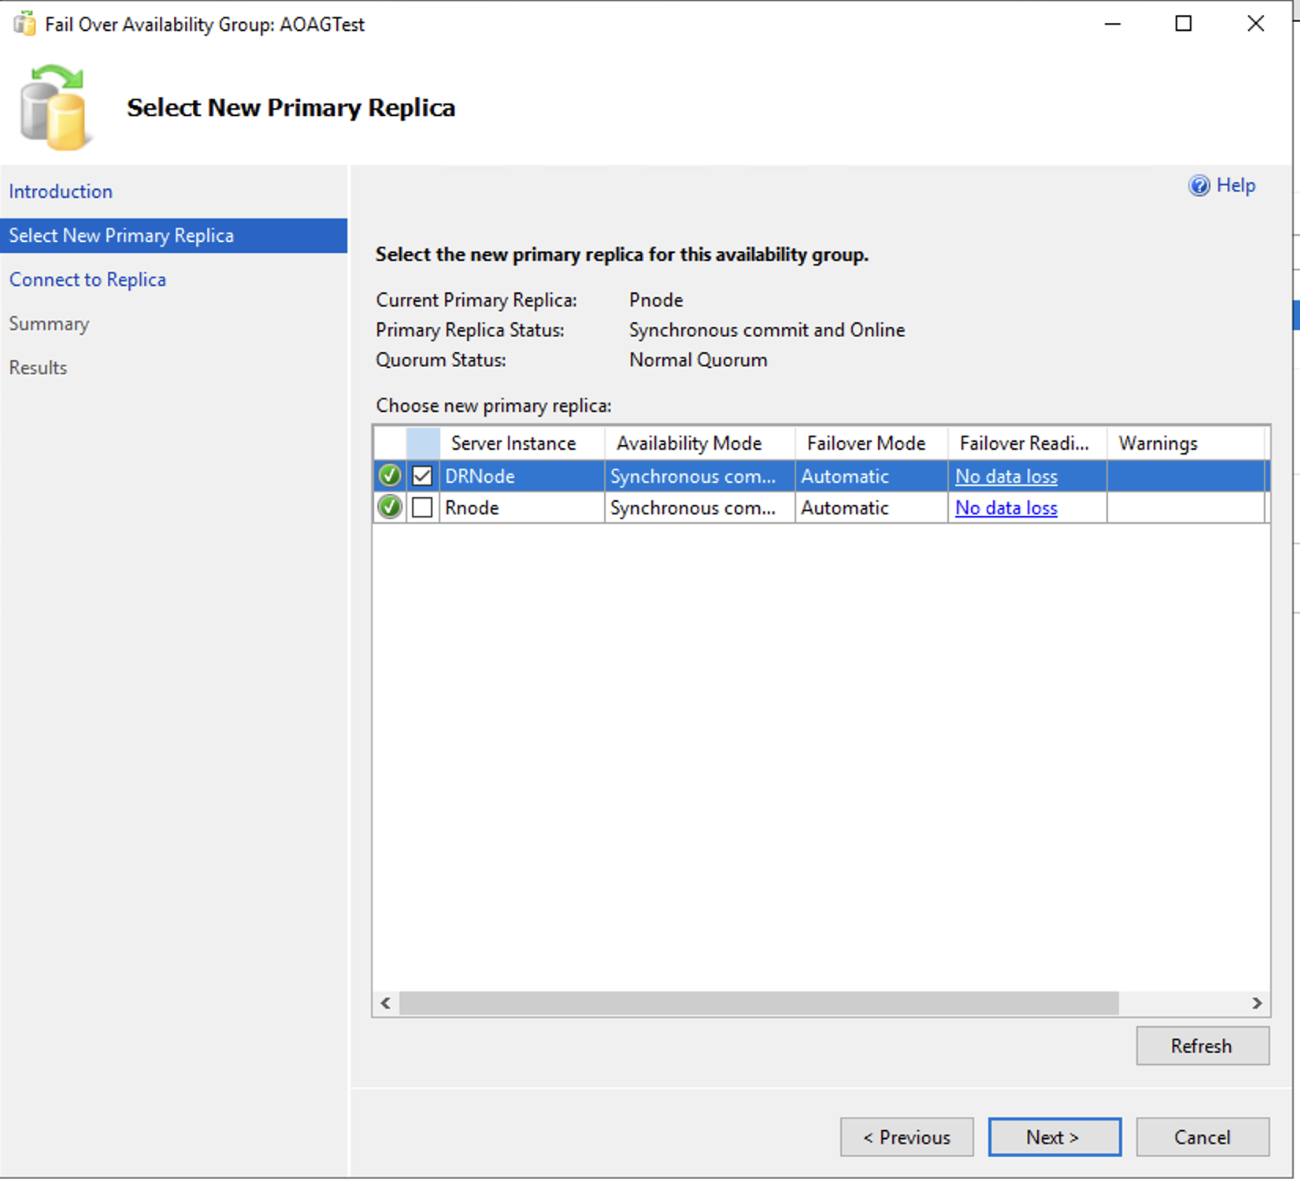The width and height of the screenshot is (1300, 1186).
Task: Open the No data loss link for DRNode
Action: click(x=1005, y=476)
